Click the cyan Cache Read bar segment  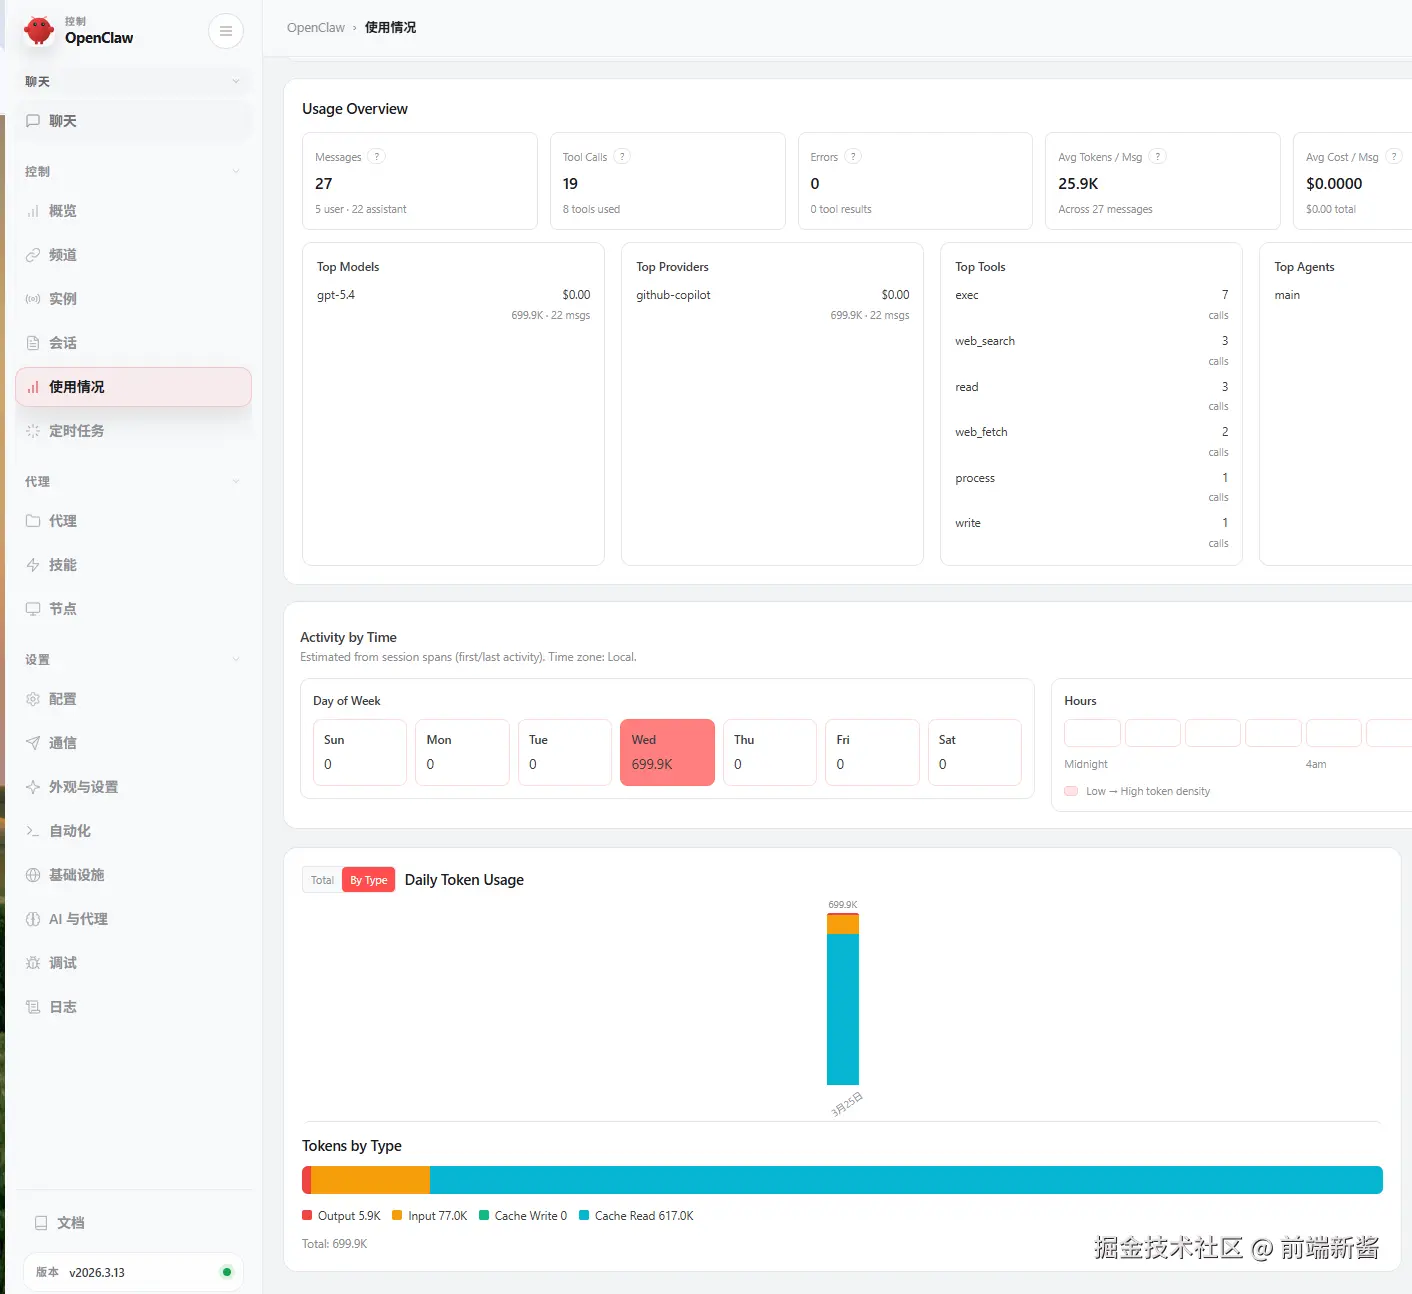click(905, 1180)
